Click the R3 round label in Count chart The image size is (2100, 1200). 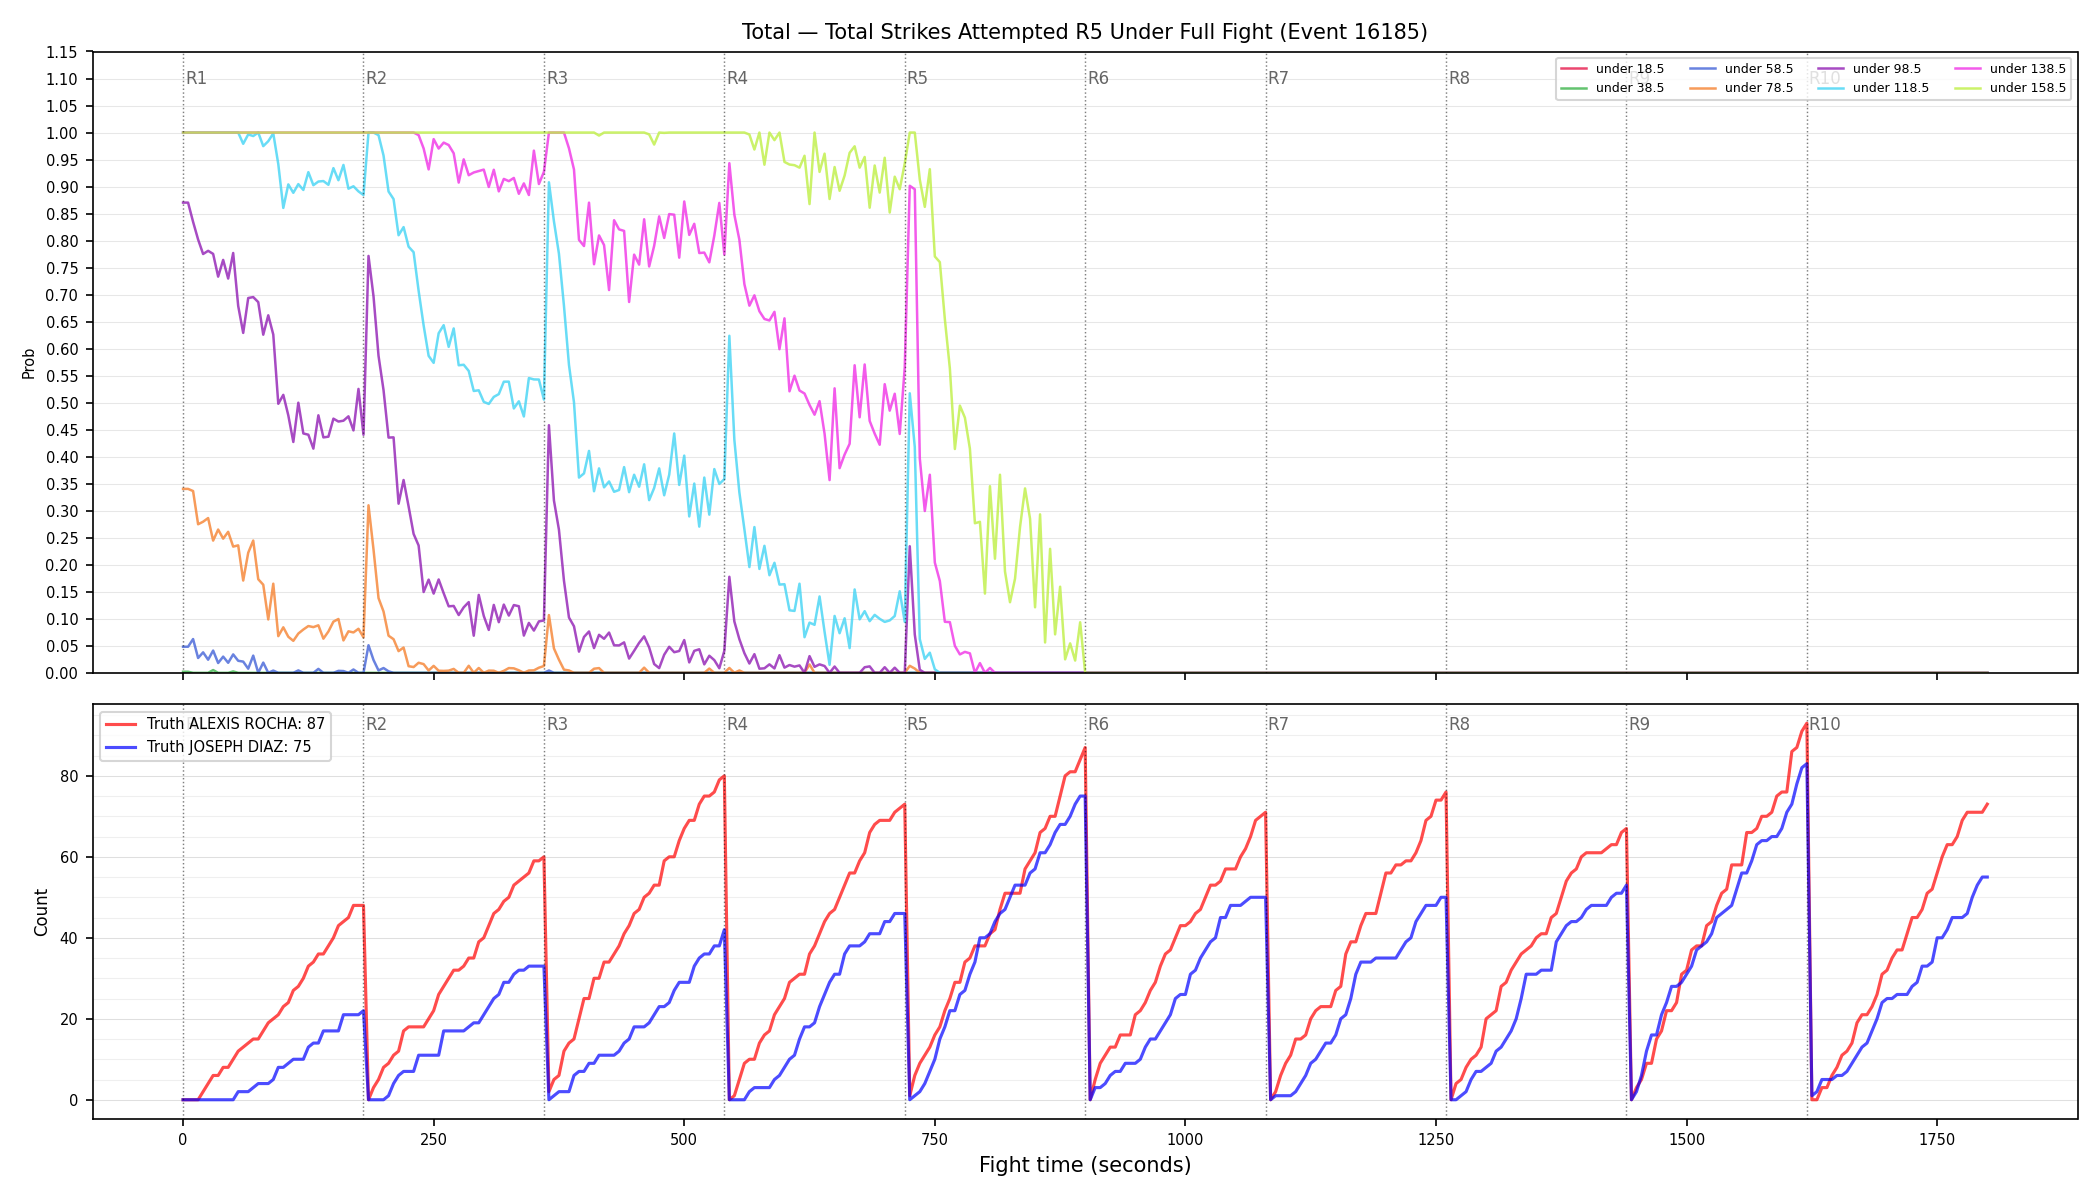pos(557,724)
